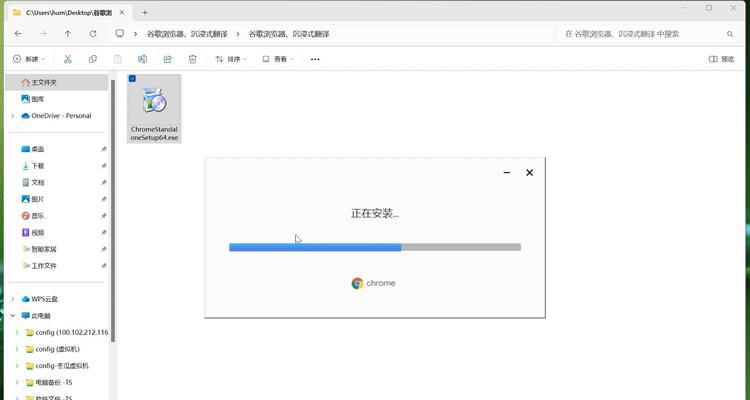Image resolution: width=750 pixels, height=400 pixels.
Task: Go up one folder level
Action: click(x=68, y=33)
